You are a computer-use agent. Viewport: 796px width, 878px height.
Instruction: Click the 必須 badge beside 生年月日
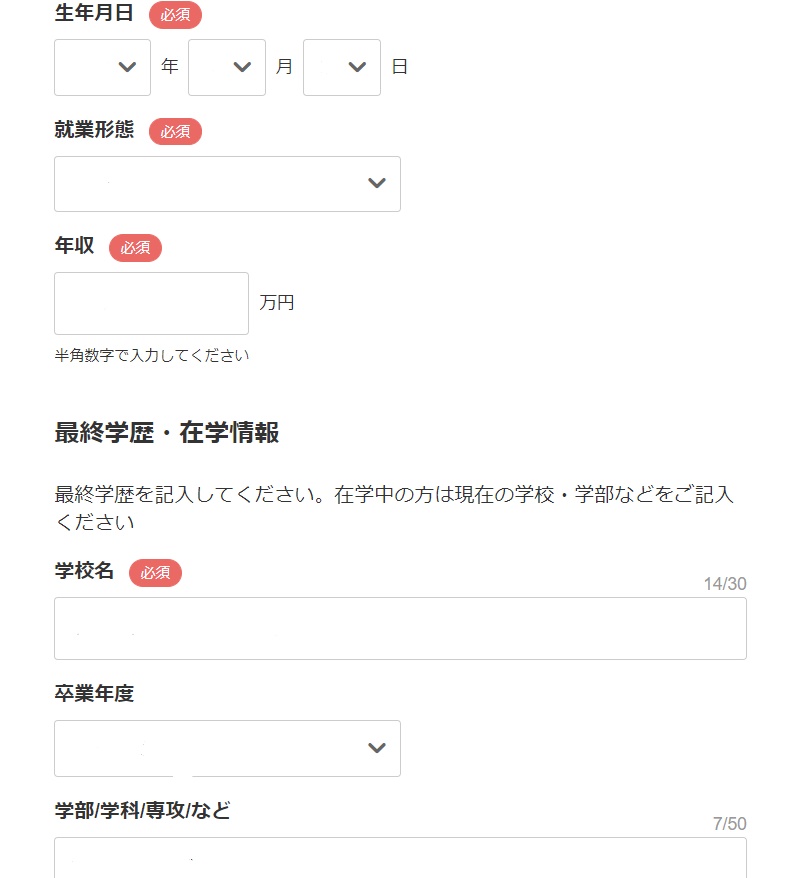pos(175,15)
